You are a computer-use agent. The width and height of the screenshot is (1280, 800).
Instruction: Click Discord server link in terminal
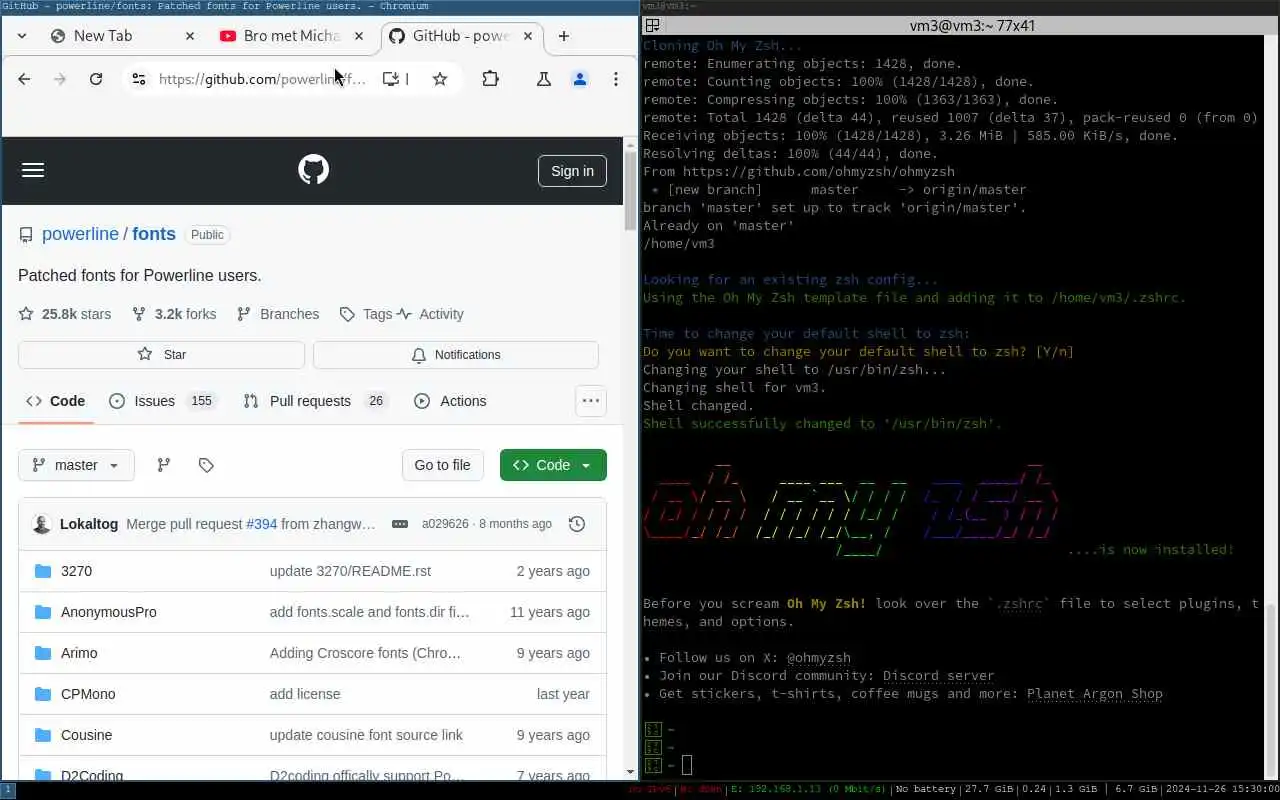tap(938, 676)
